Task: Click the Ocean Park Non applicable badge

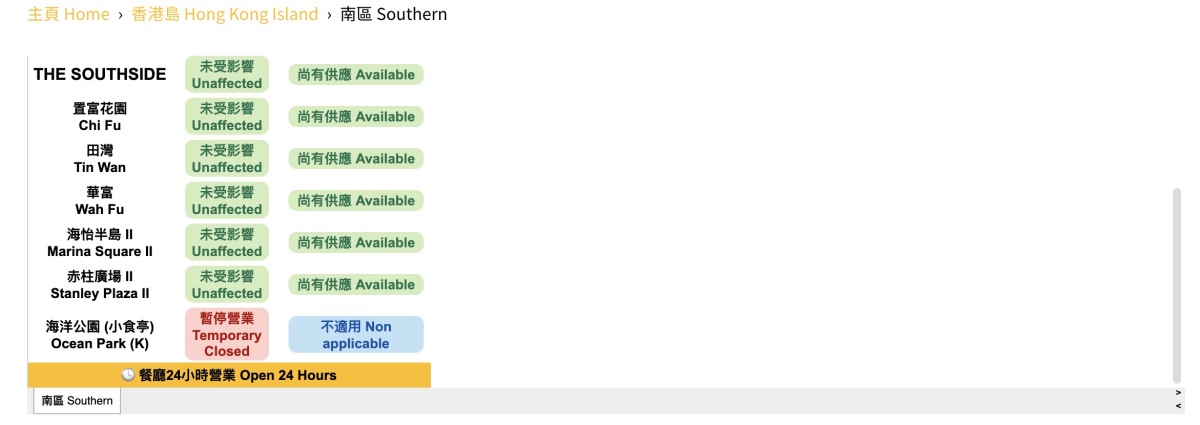Action: click(x=356, y=334)
